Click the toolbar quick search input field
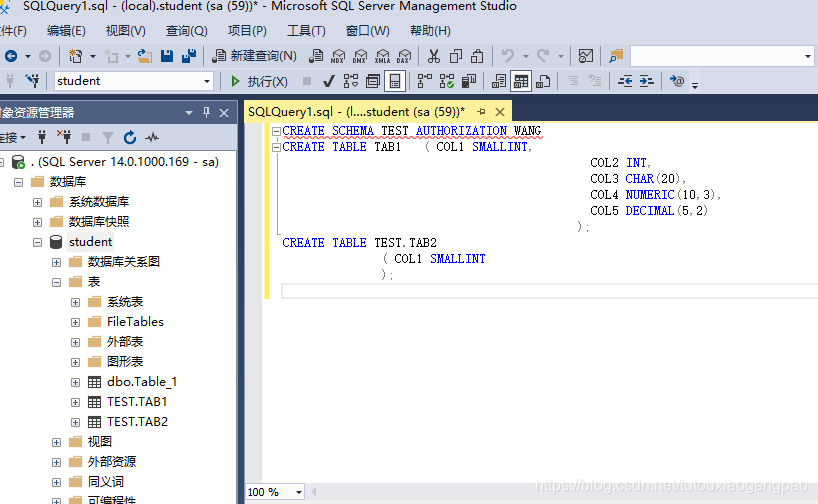 [x=716, y=56]
